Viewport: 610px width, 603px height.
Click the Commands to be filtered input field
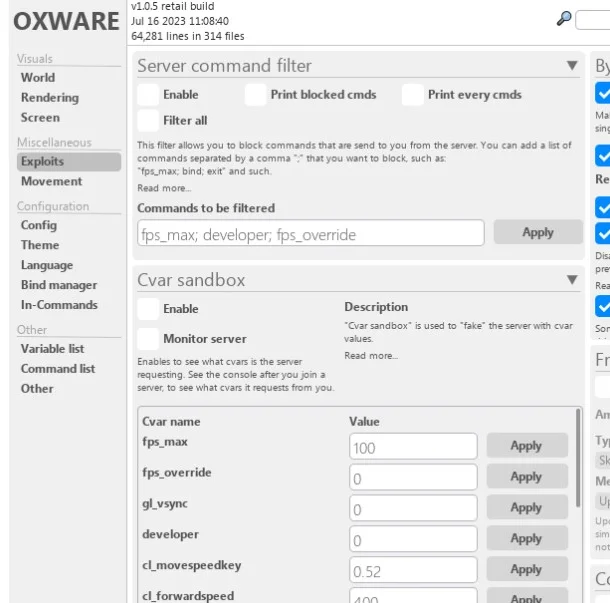pos(310,234)
